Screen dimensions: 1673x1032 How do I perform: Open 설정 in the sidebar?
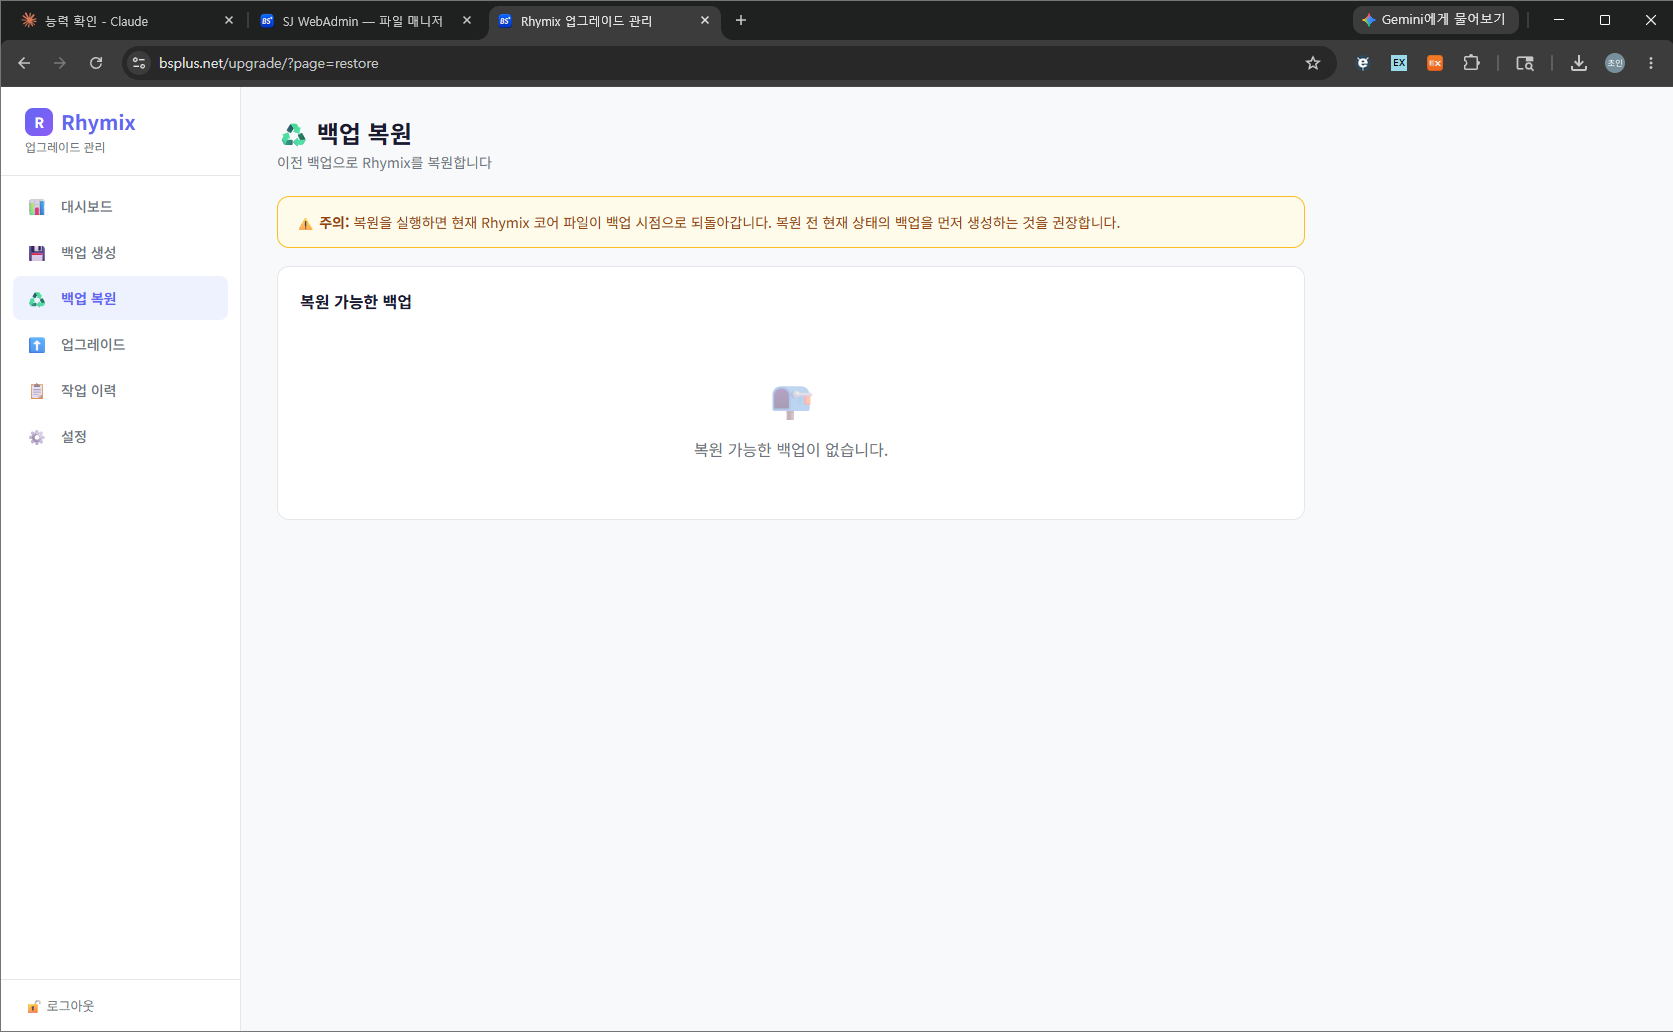click(120, 437)
